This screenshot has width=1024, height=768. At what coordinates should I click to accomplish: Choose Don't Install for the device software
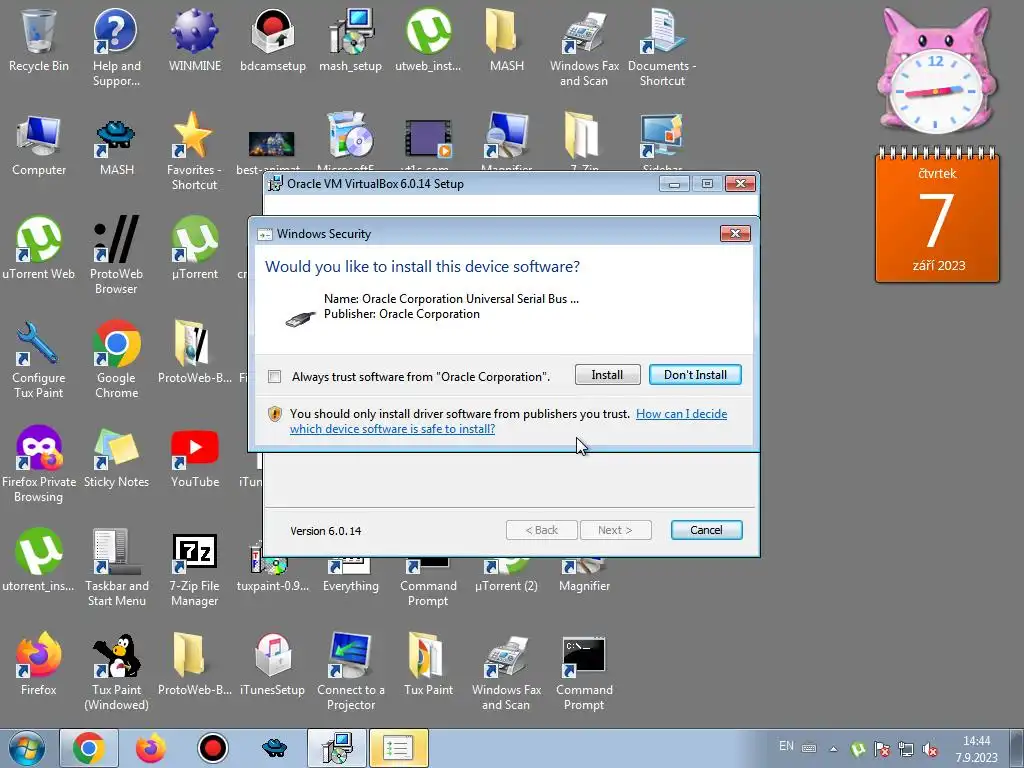pyautogui.click(x=695, y=375)
